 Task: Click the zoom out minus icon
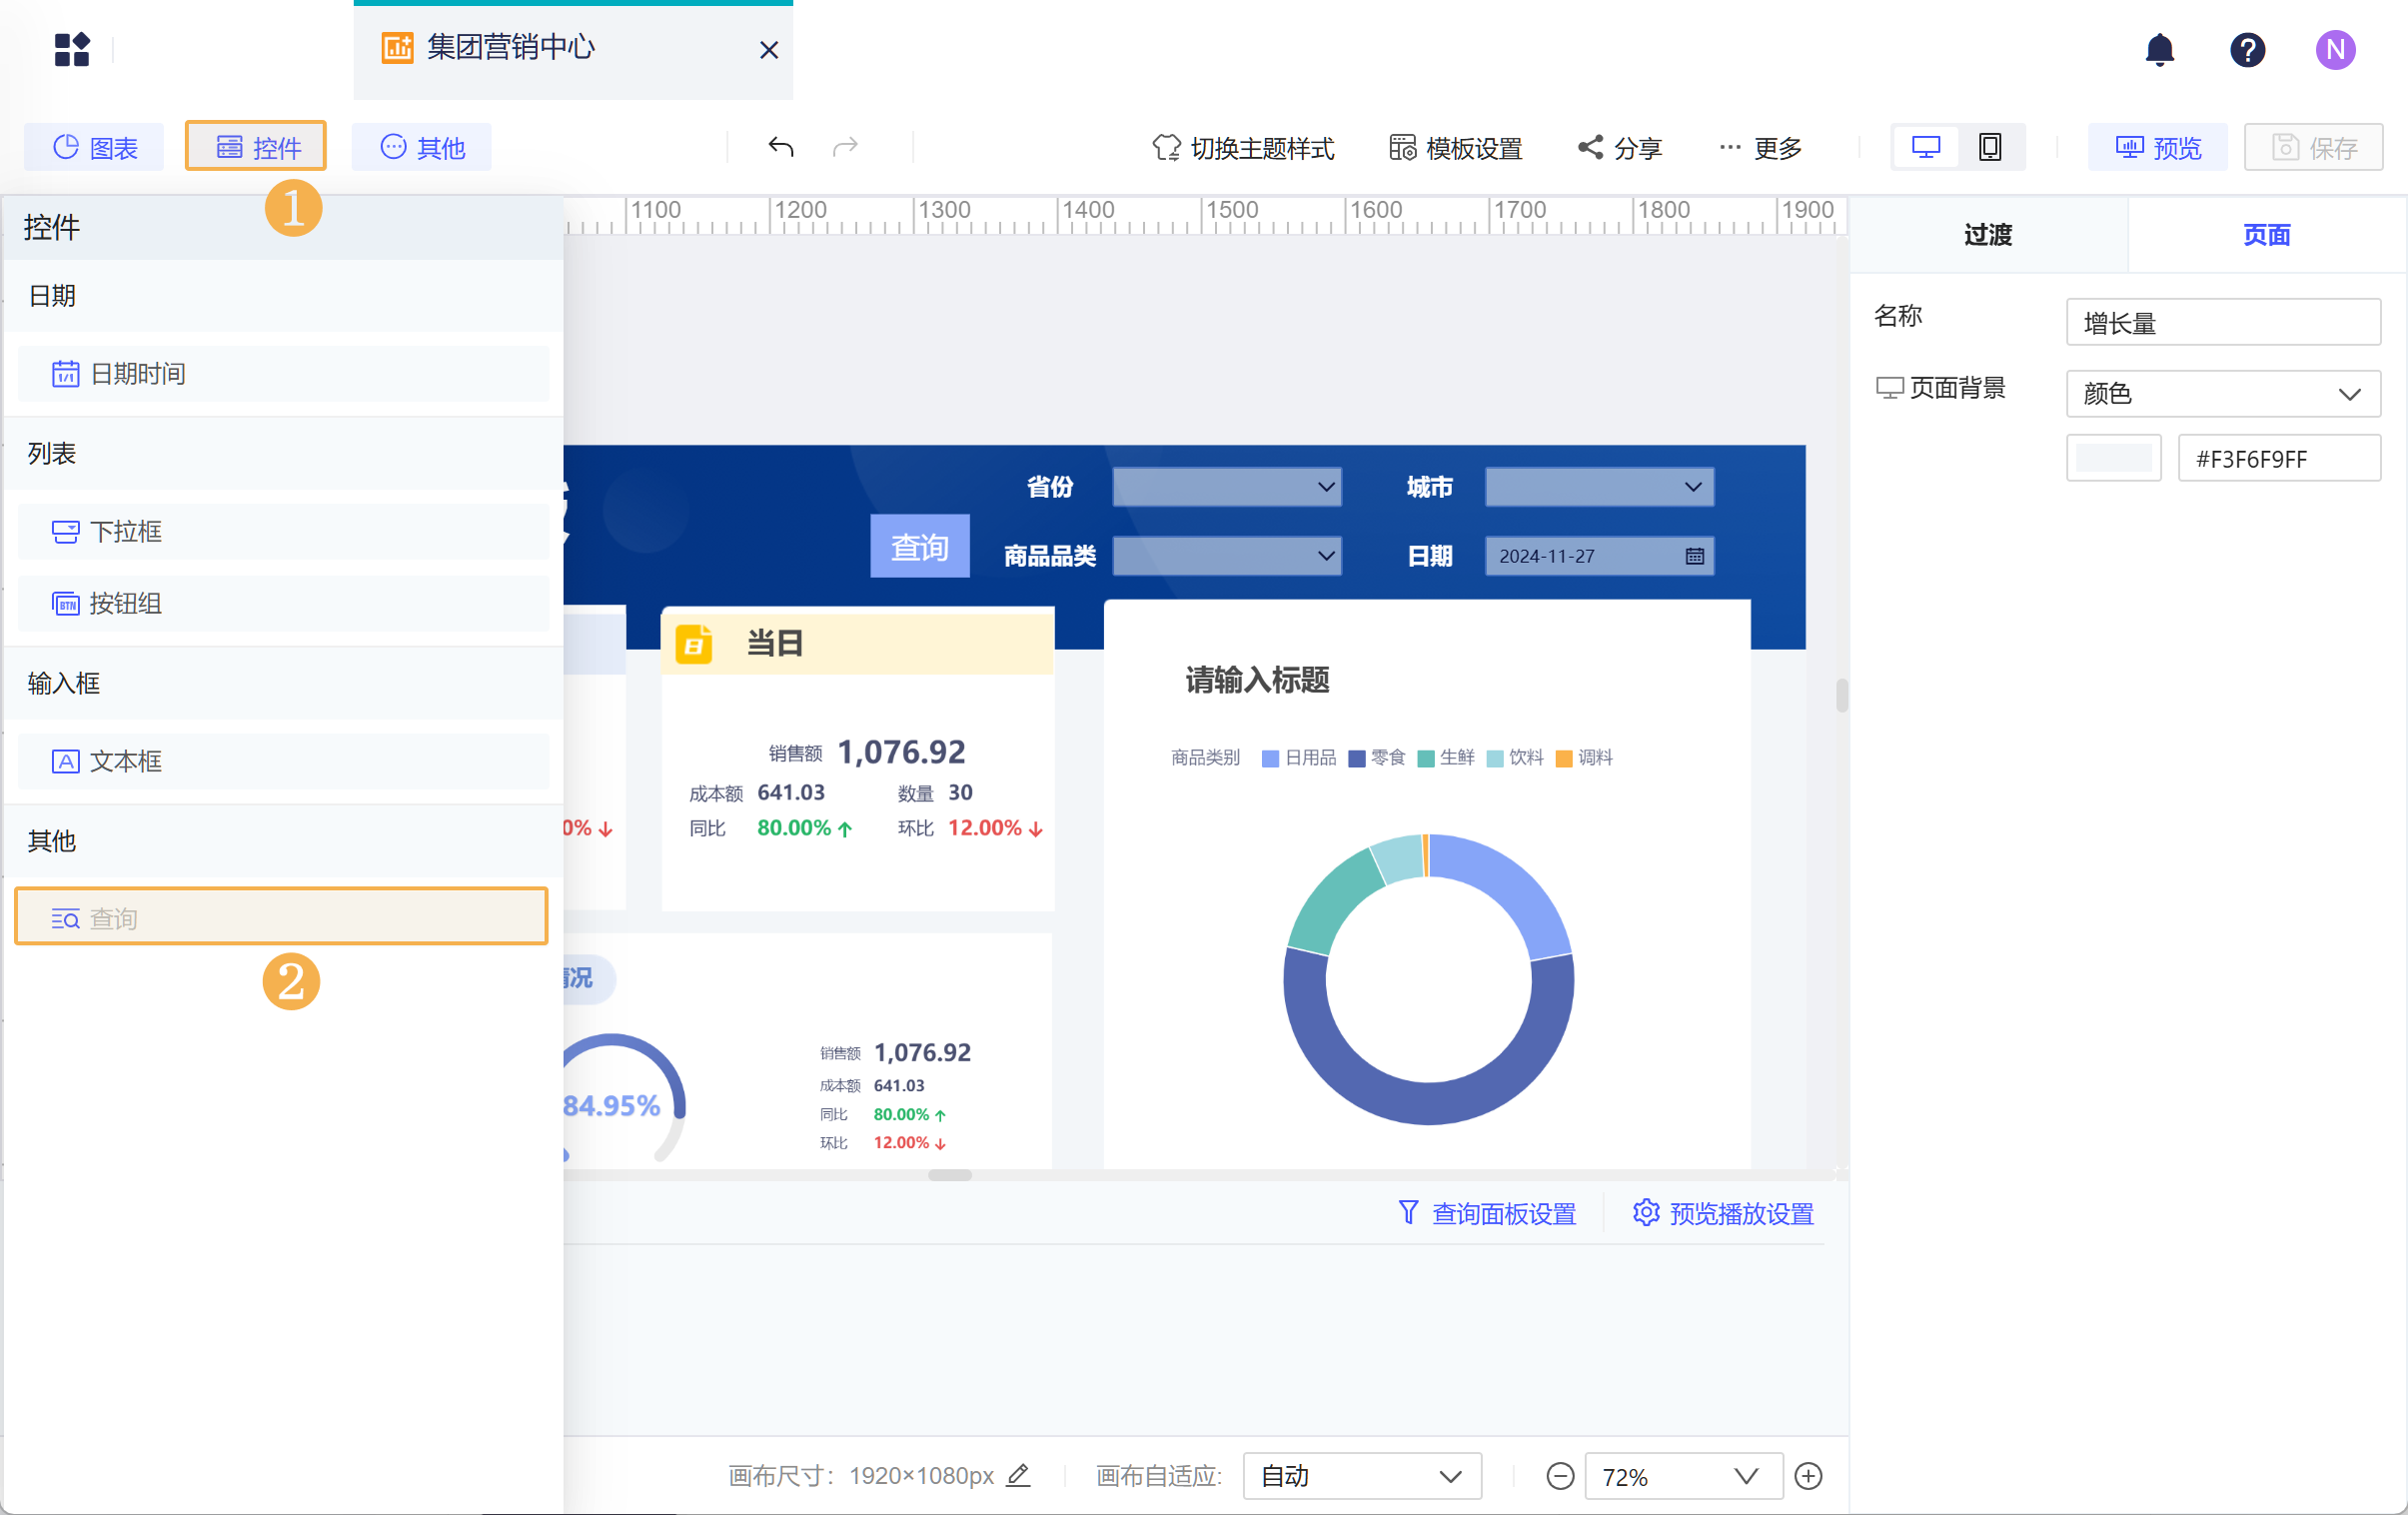click(x=1559, y=1476)
